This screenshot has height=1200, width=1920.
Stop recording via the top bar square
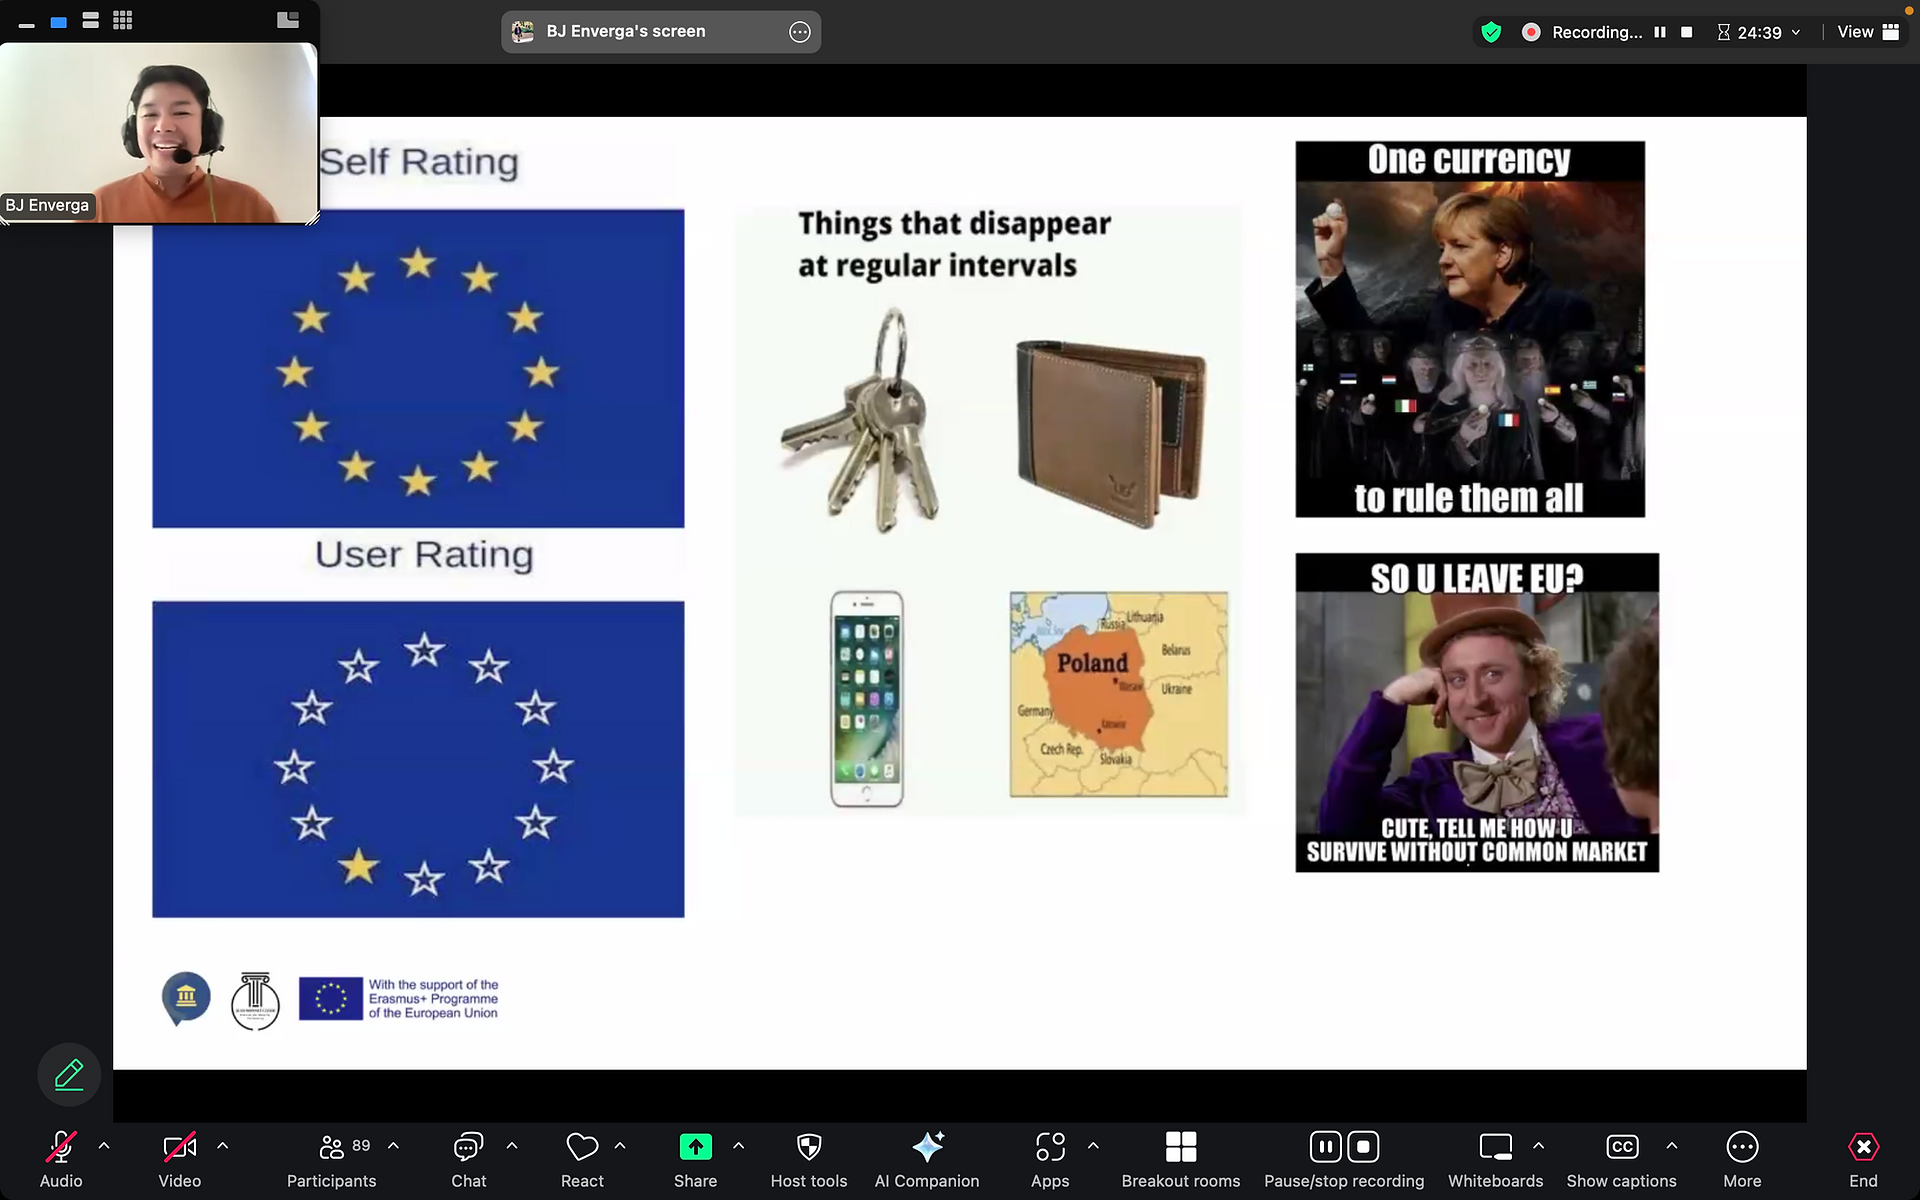(1687, 32)
